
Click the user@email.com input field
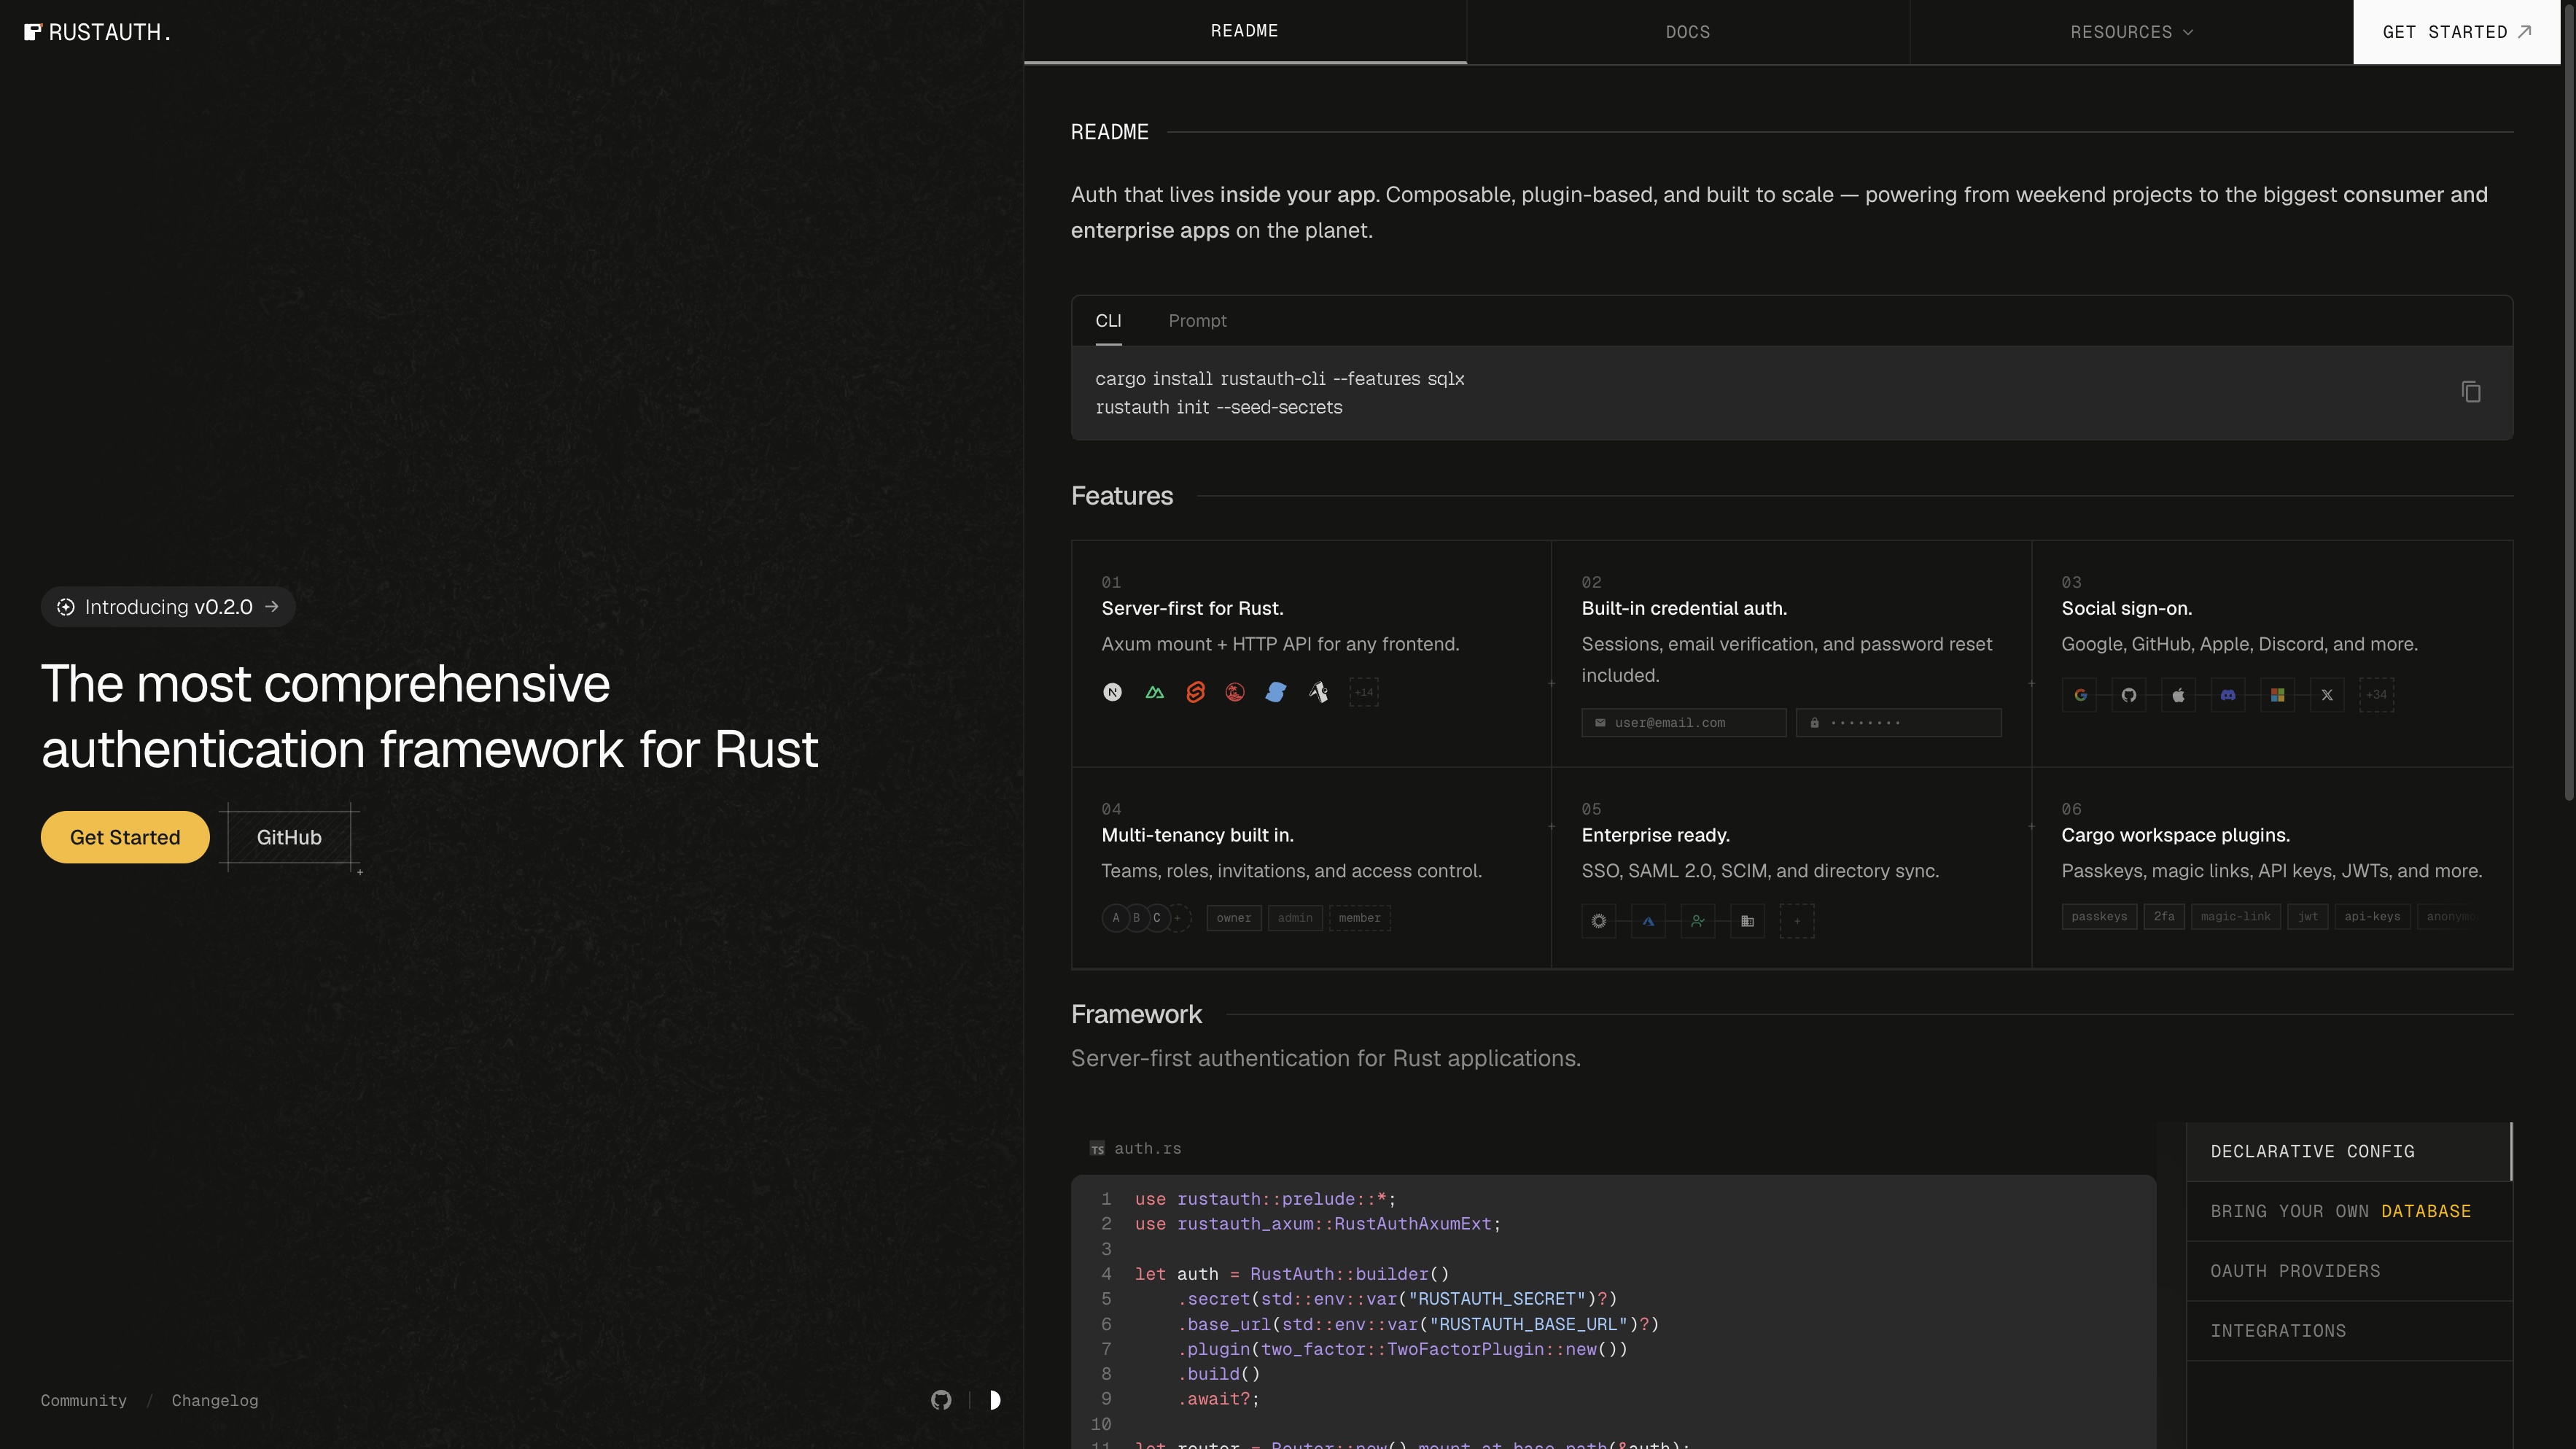[1684, 723]
